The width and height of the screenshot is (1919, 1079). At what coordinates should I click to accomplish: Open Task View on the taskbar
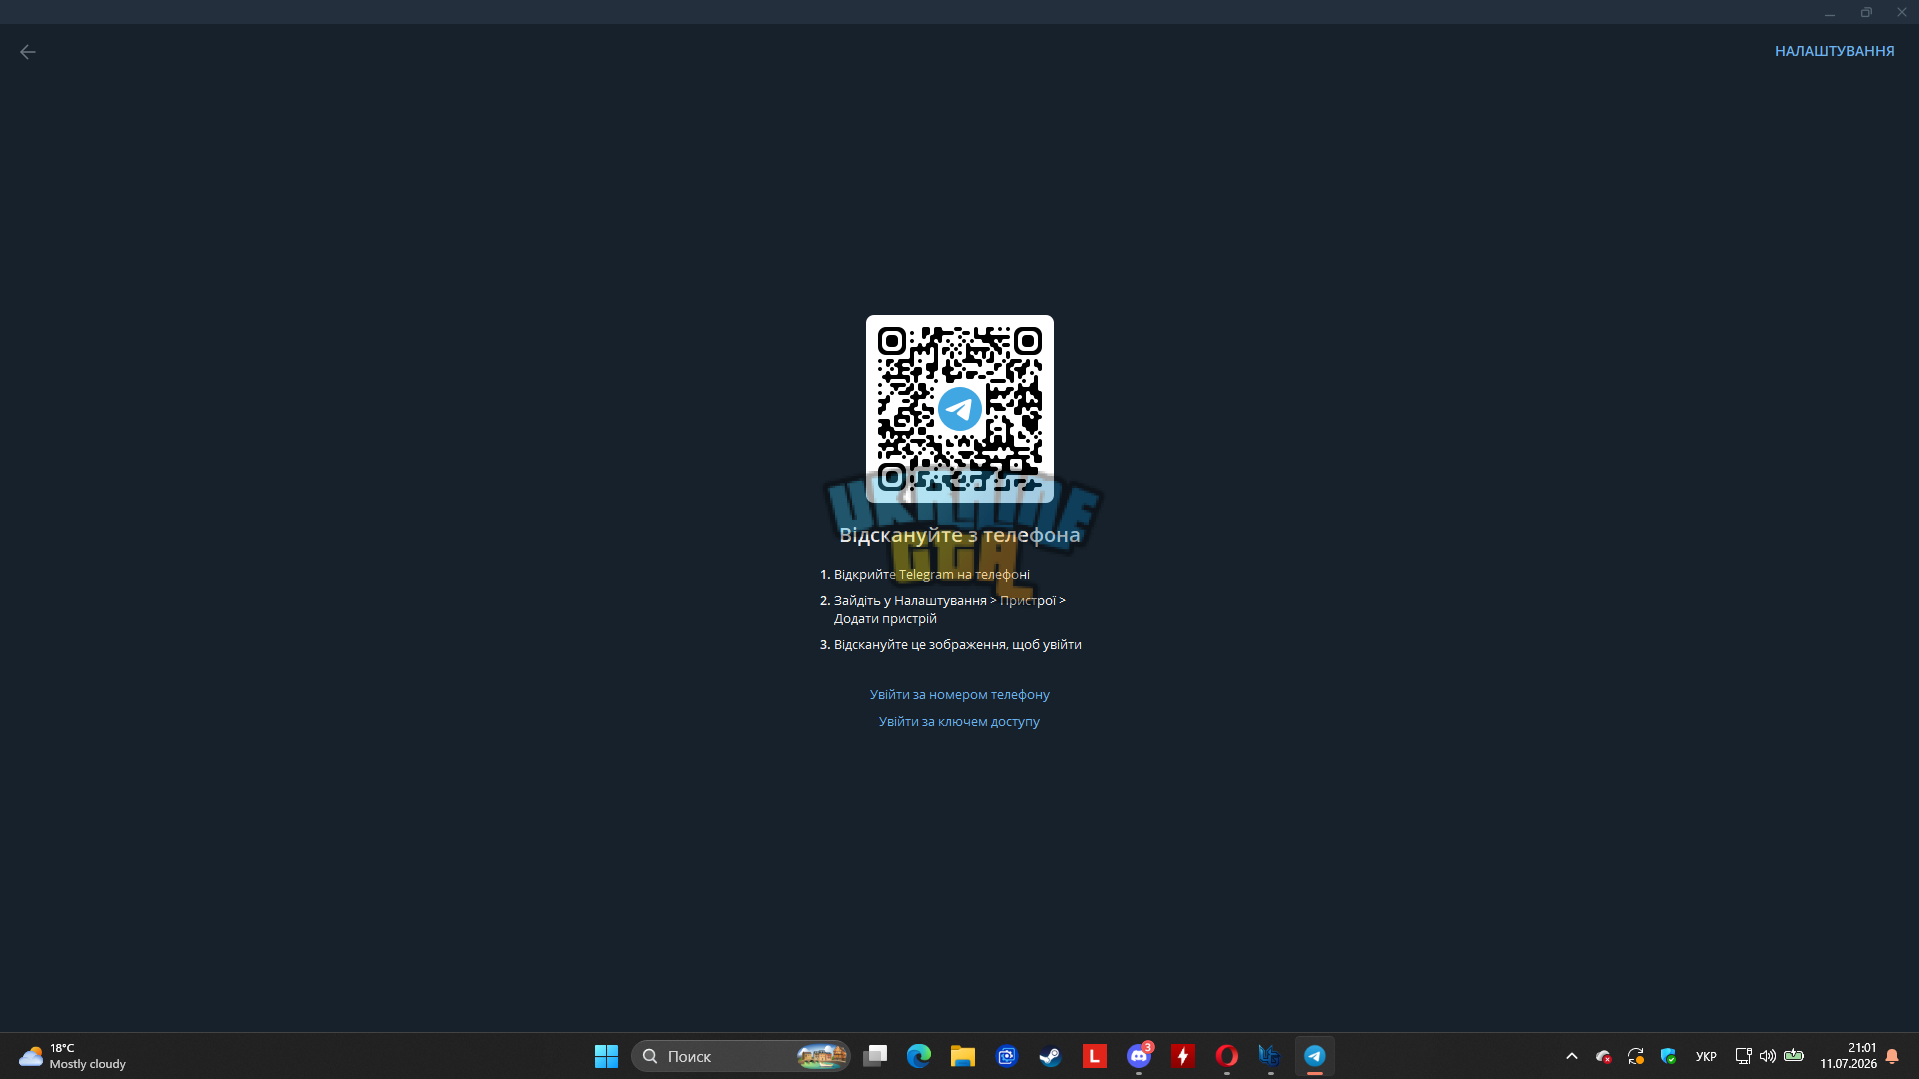point(875,1056)
